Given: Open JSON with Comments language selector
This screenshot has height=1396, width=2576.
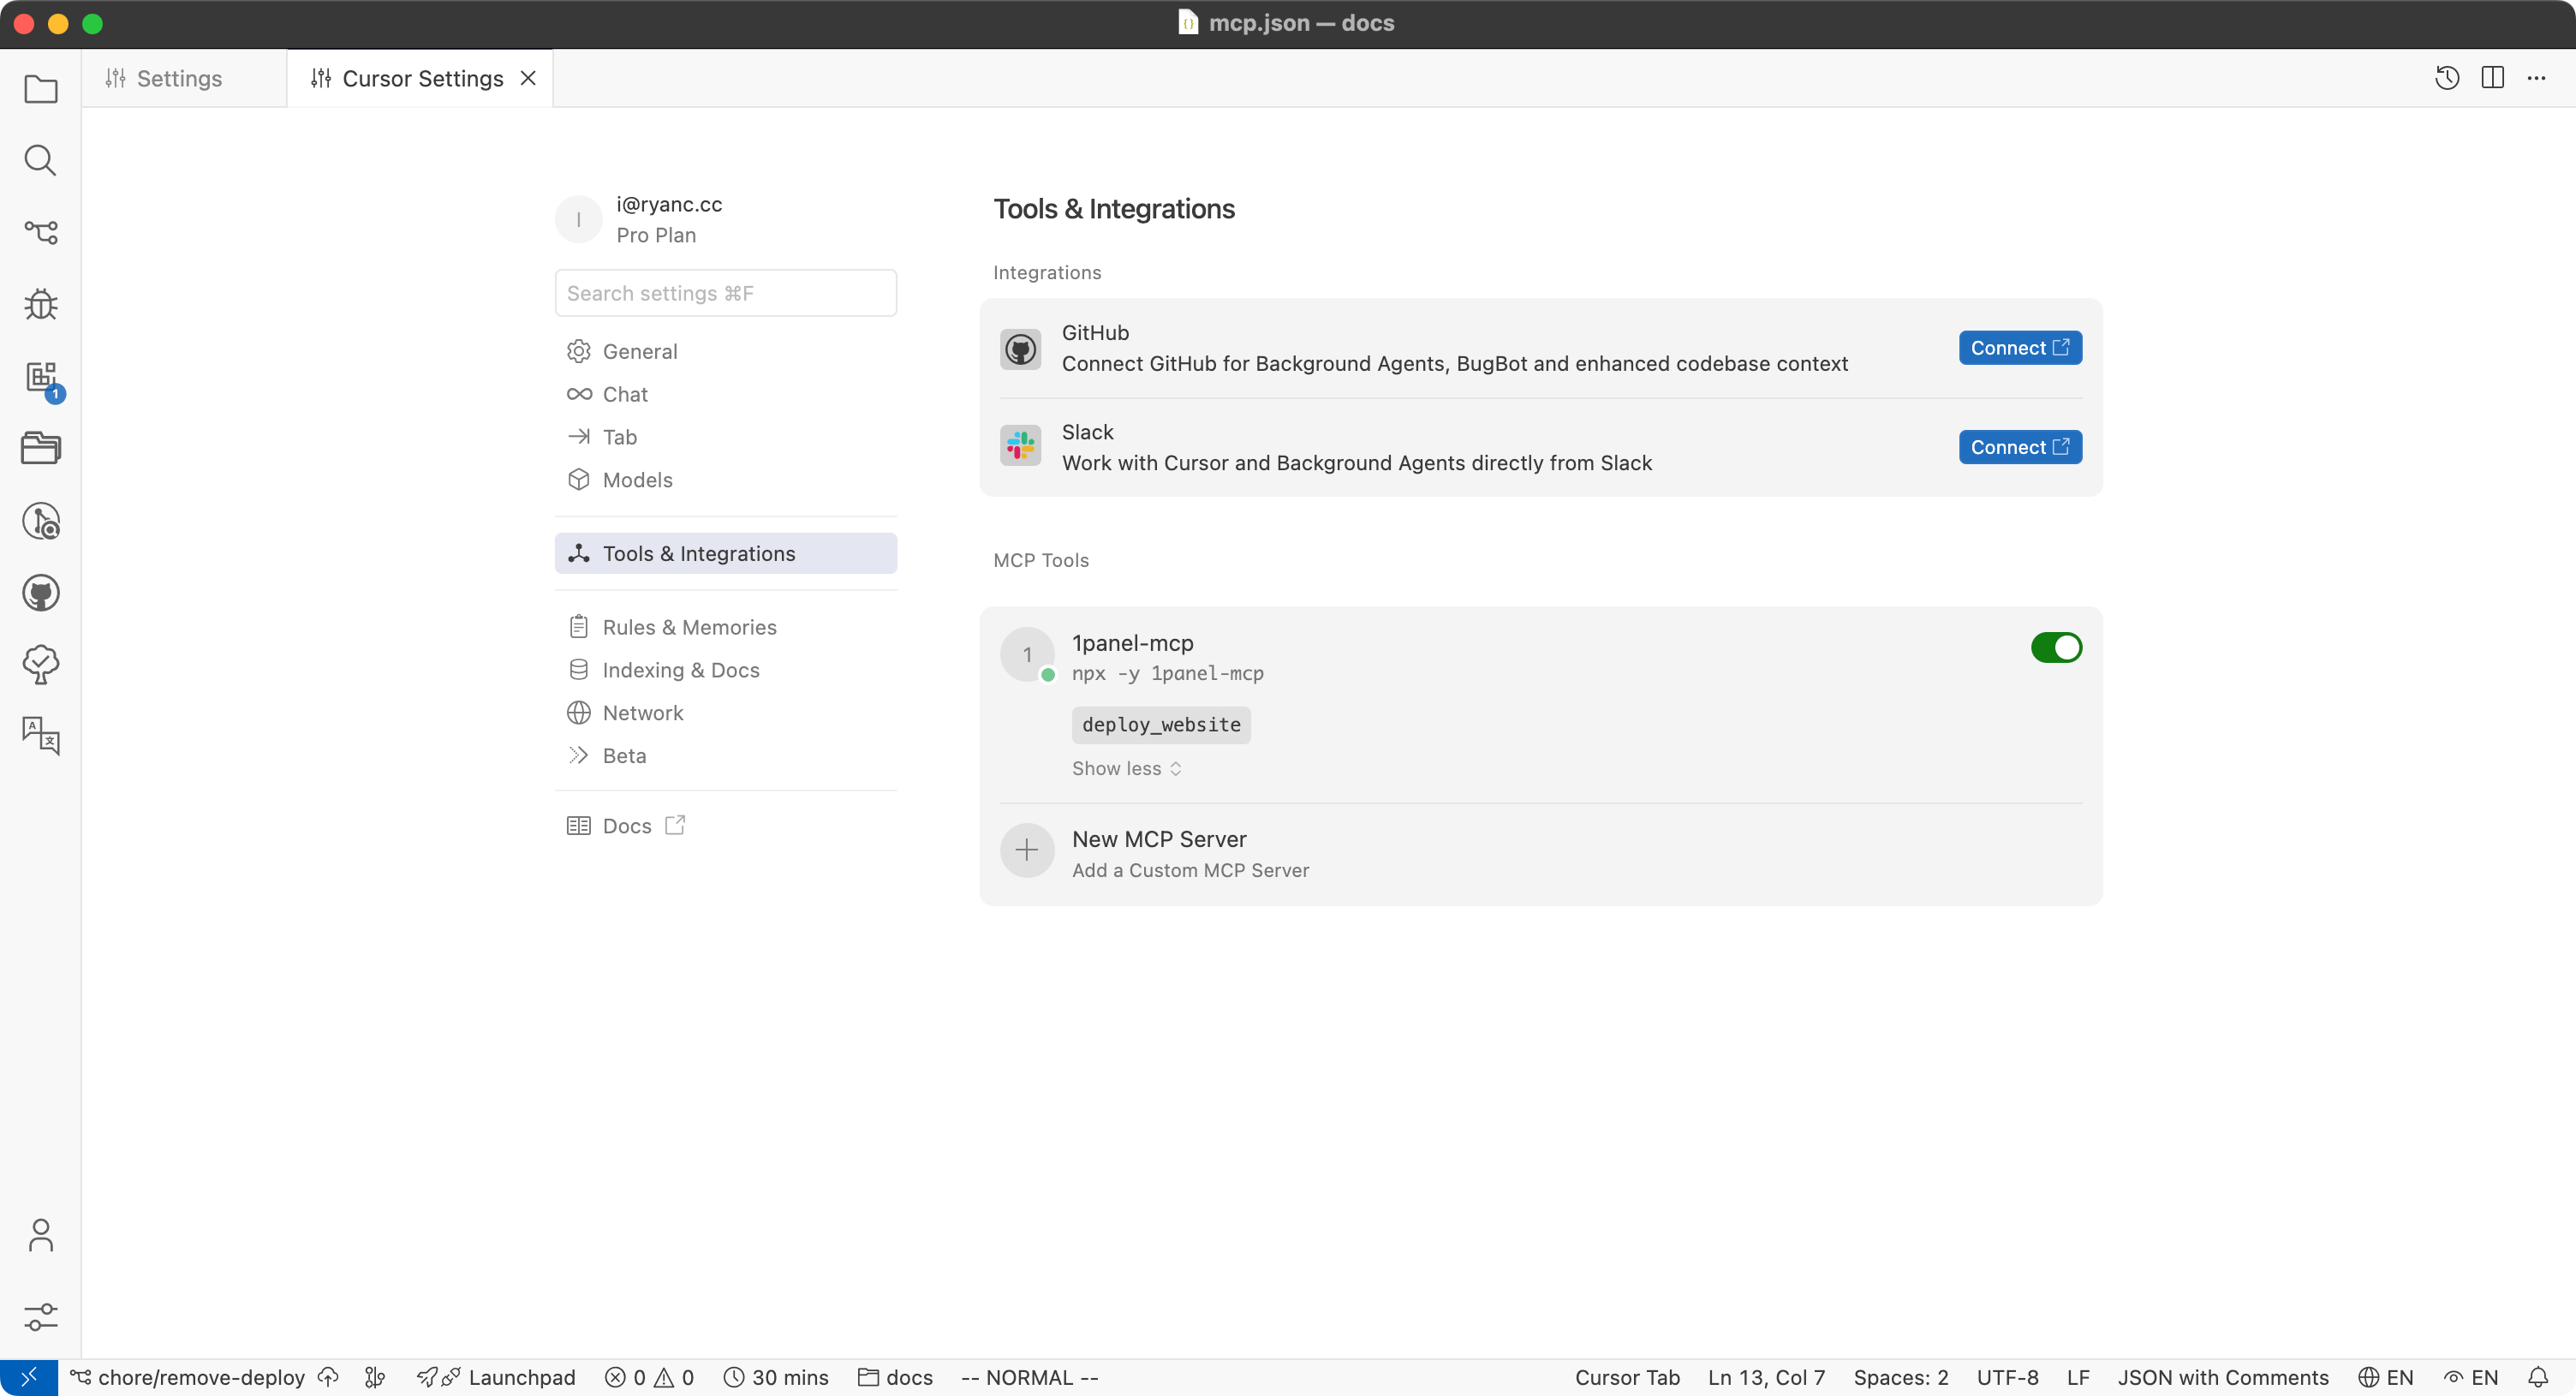Looking at the screenshot, I should point(2222,1377).
